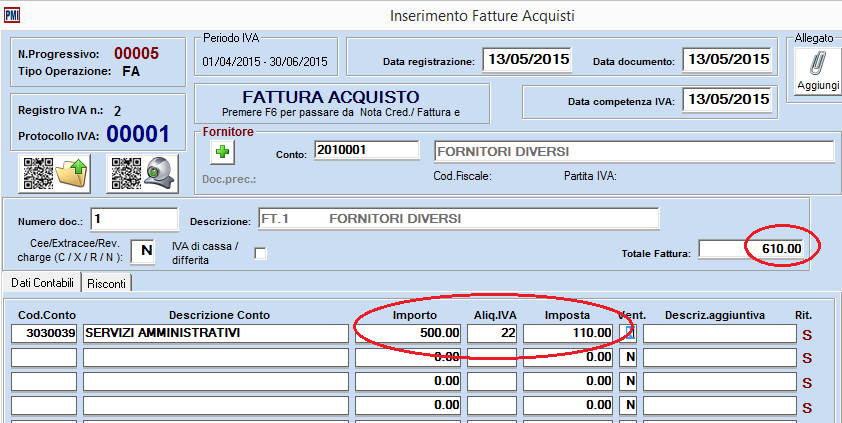
Task: Click the Aliq.IVA field showing 22
Action: [491, 332]
